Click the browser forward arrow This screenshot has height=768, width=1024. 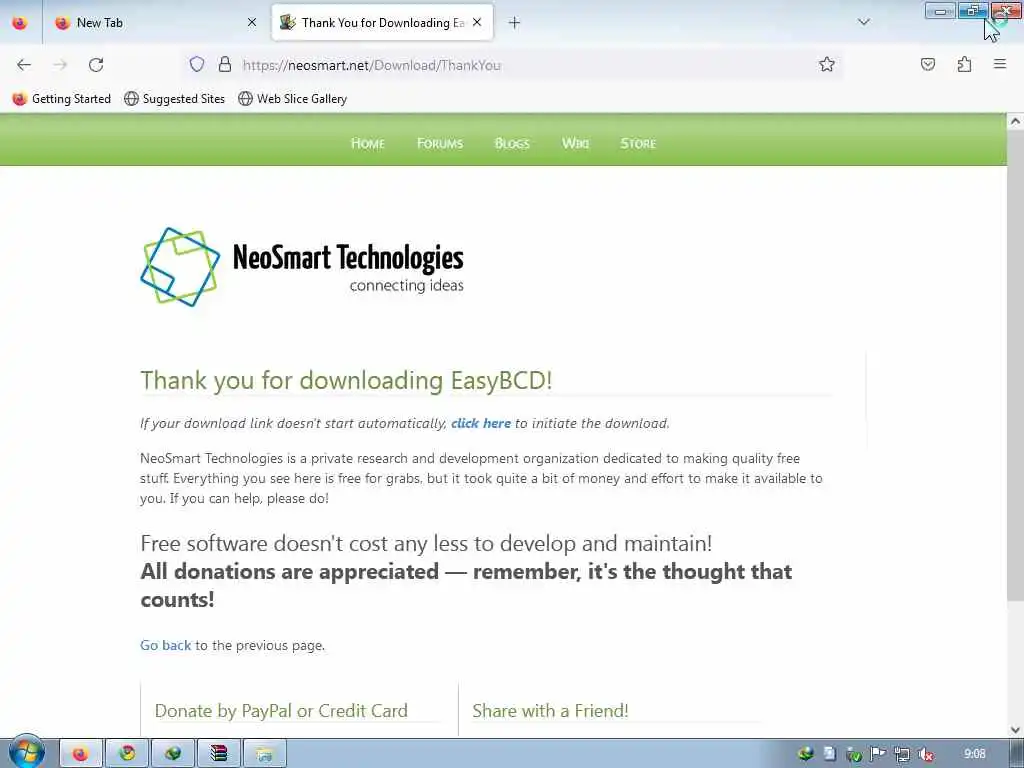point(60,65)
